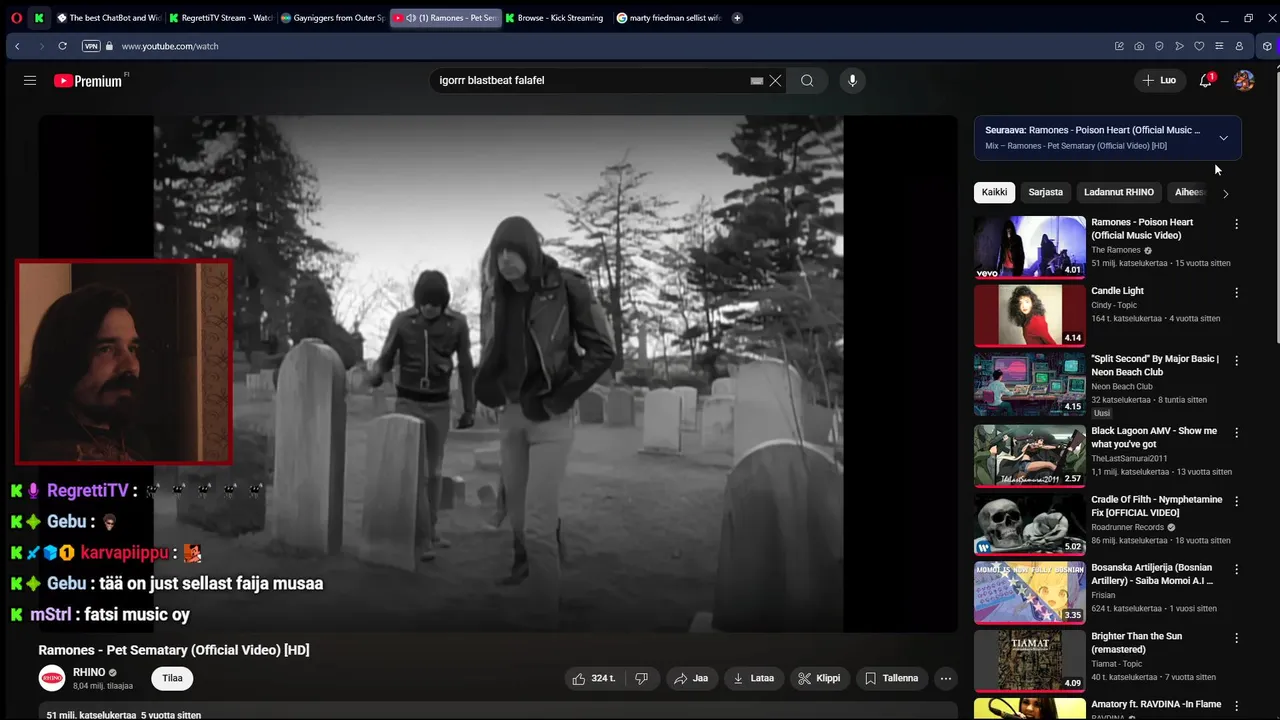The height and width of the screenshot is (720, 1280).
Task: Click the Jaa share button
Action: 691,678
